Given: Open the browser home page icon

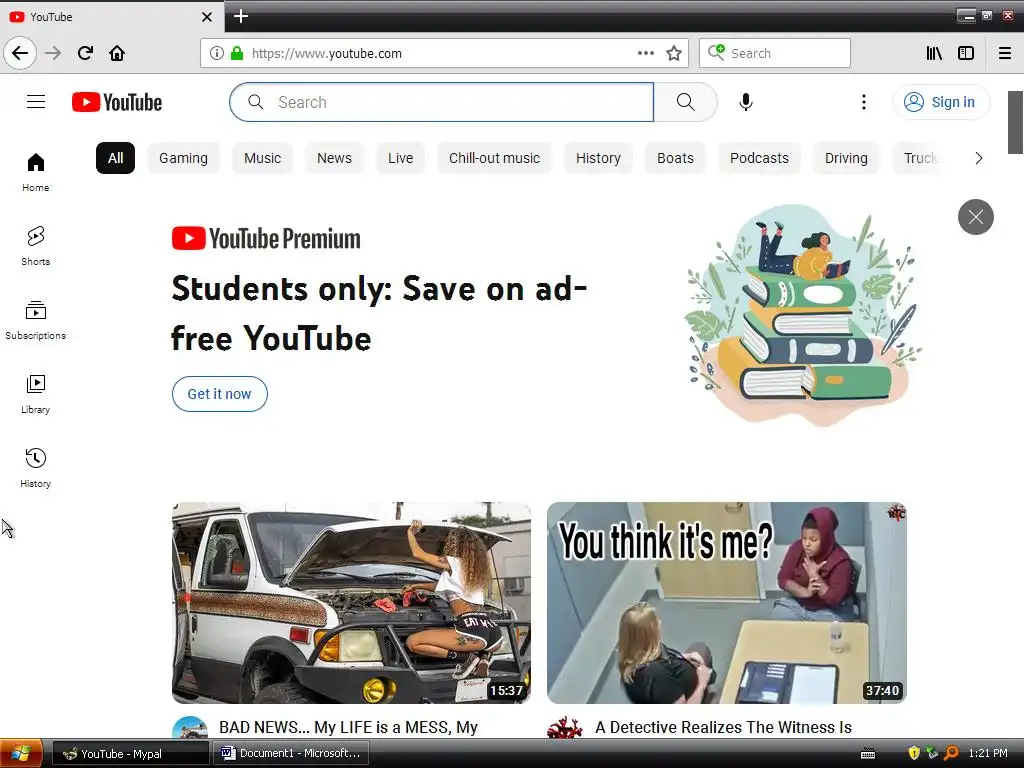Looking at the screenshot, I should [x=117, y=53].
